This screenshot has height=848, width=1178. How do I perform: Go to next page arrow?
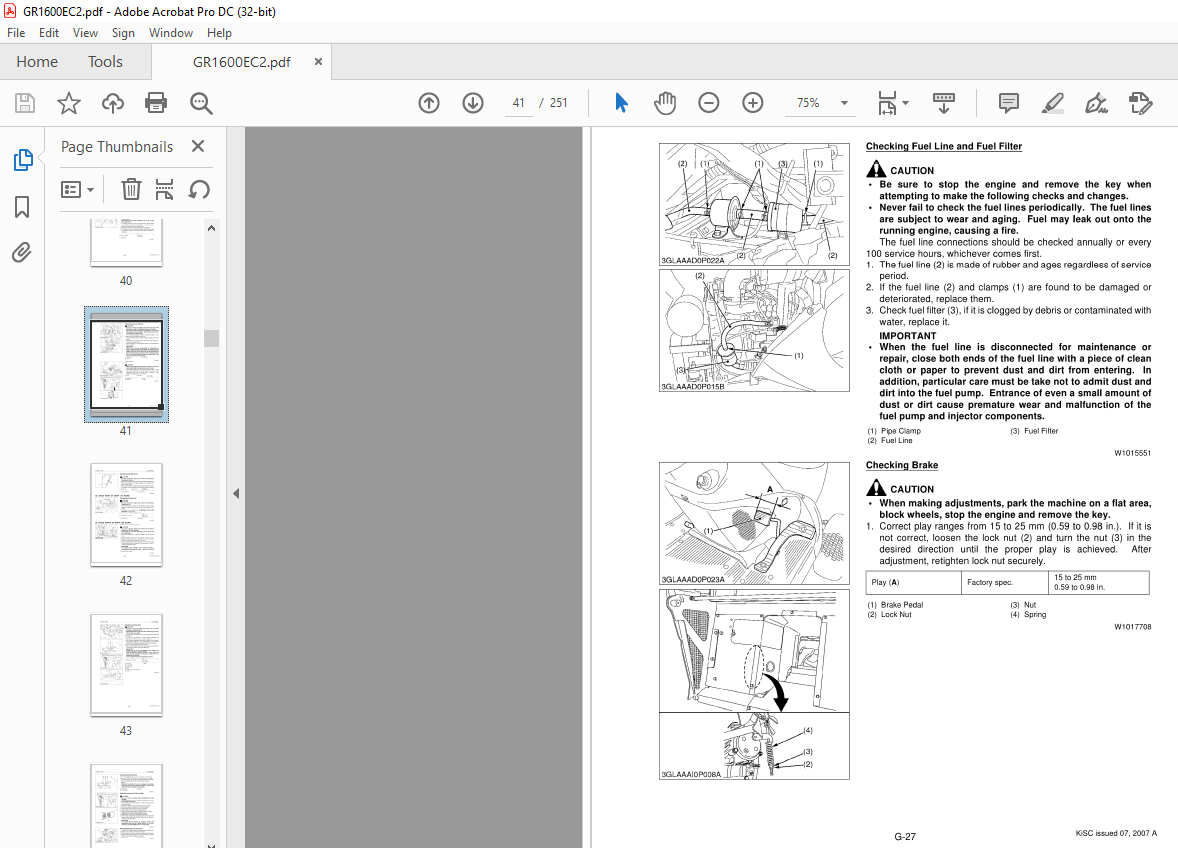473,103
